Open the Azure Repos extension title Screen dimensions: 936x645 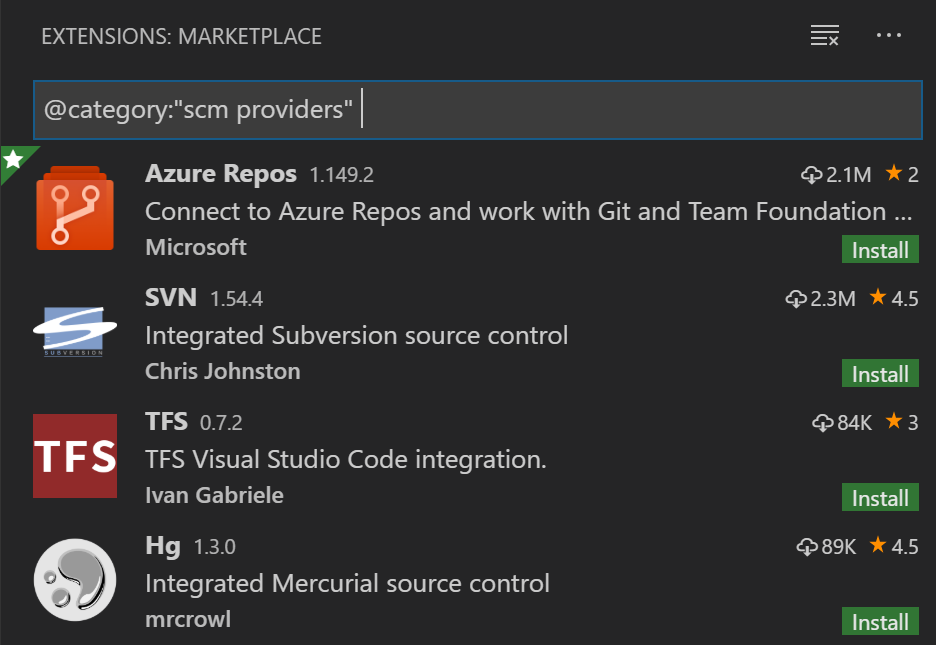click(221, 174)
